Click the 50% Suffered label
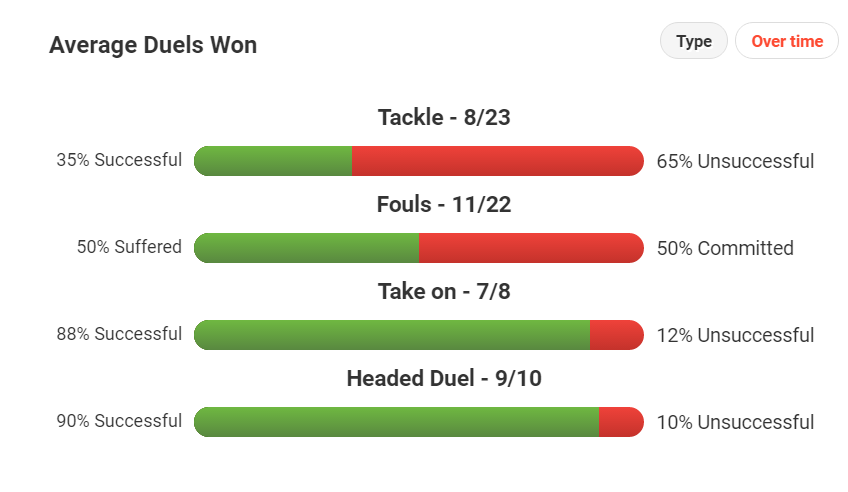The image size is (848, 492). 129,247
